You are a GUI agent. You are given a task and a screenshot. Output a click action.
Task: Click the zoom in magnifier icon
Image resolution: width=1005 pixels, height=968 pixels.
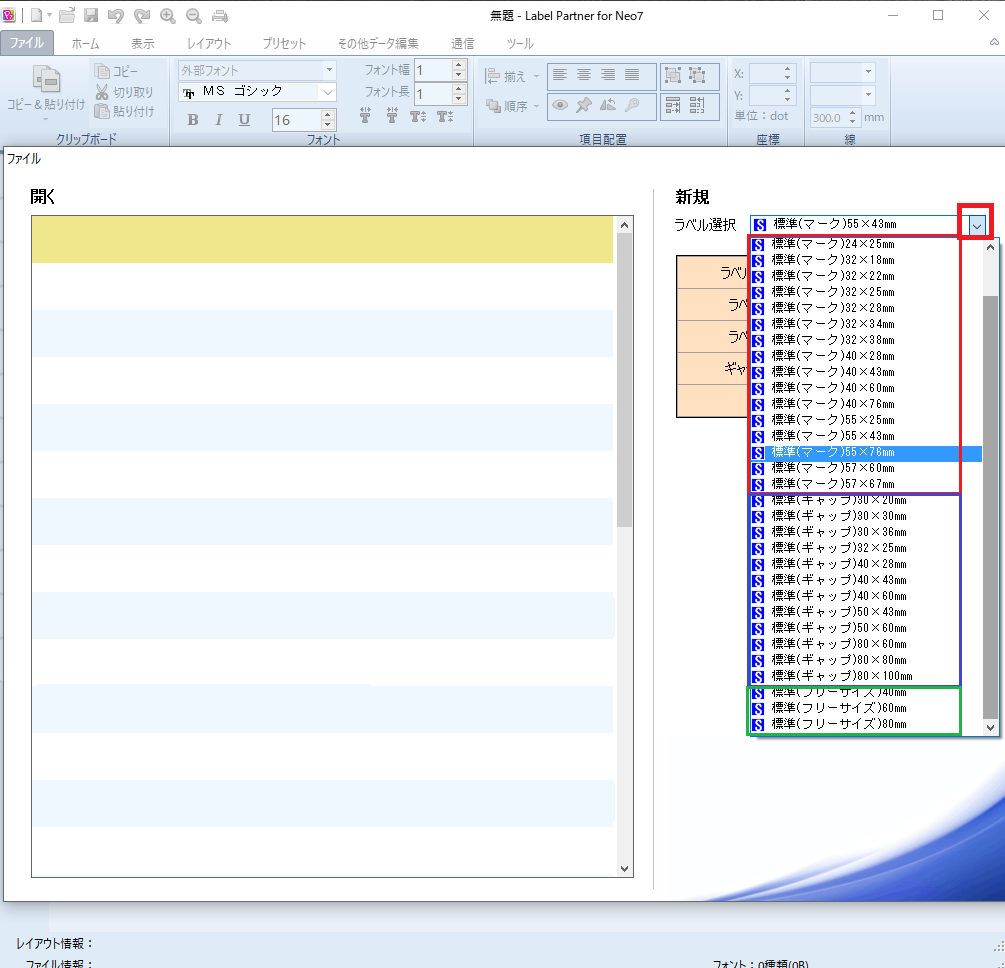pos(168,15)
